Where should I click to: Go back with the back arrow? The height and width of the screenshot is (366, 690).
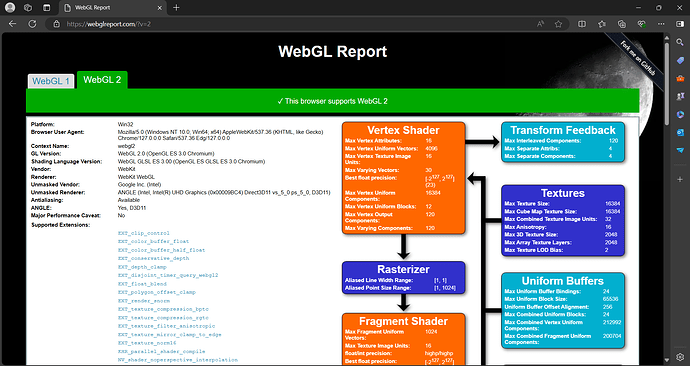pyautogui.click(x=12, y=24)
